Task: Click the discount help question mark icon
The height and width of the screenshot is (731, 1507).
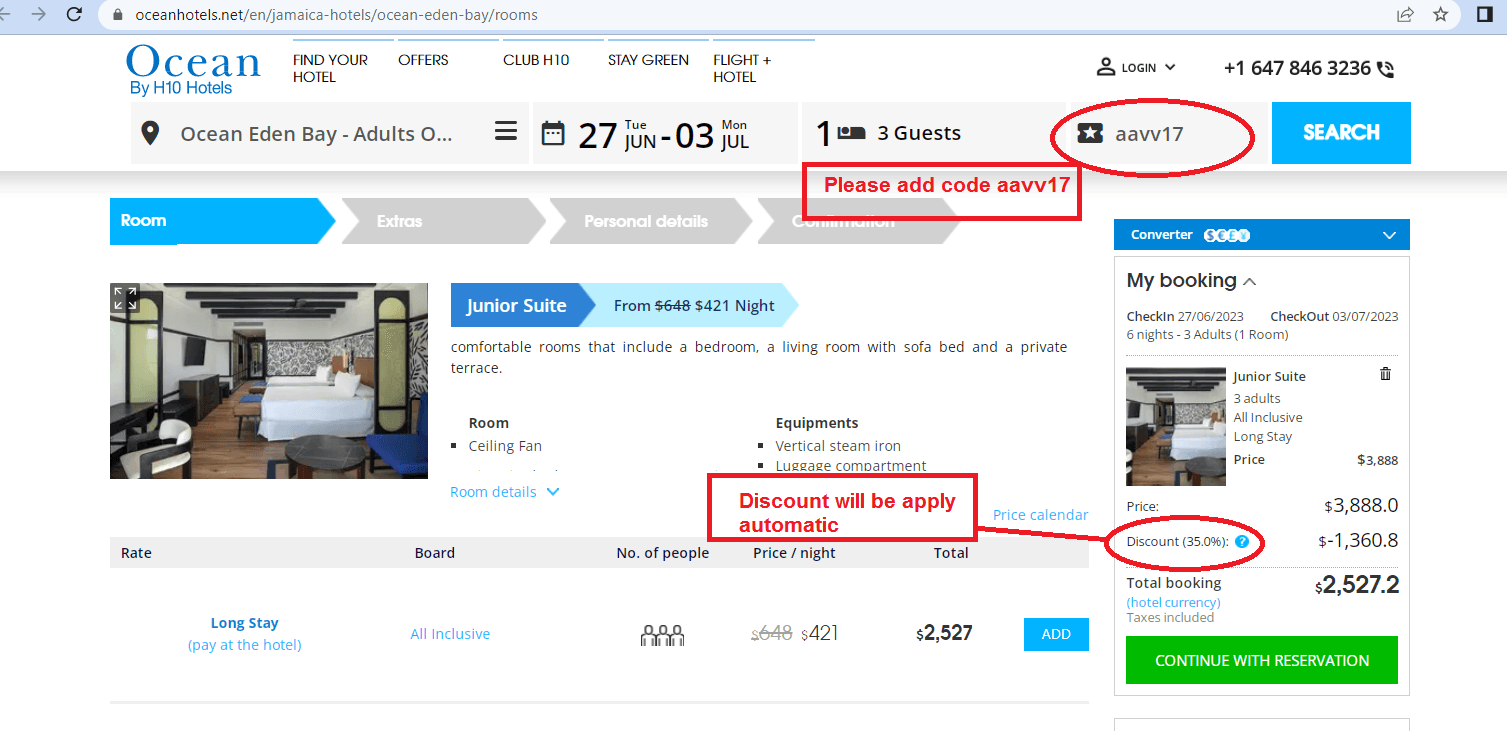Action: click(x=1242, y=541)
